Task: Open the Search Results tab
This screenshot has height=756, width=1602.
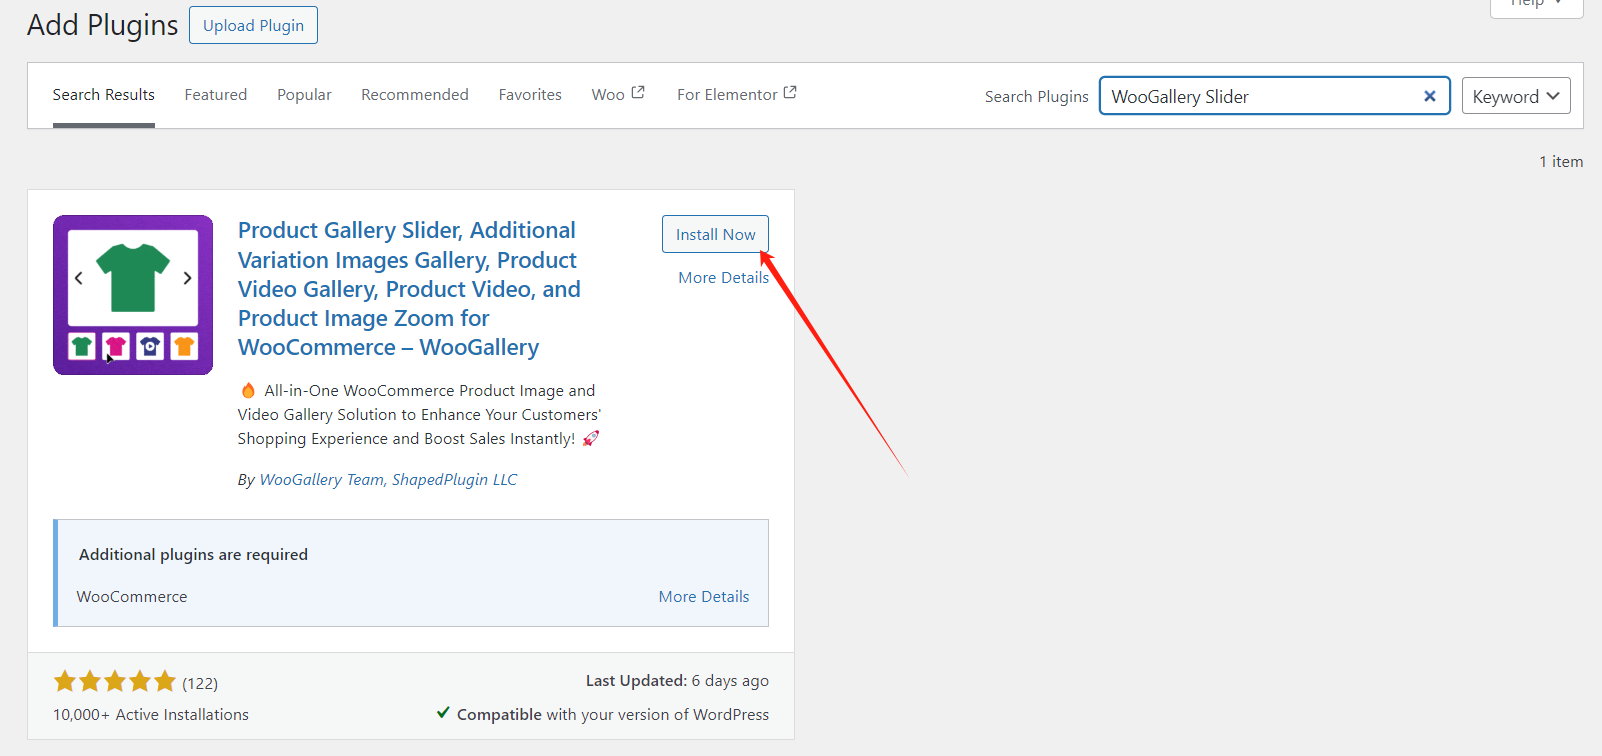Action: click(104, 95)
